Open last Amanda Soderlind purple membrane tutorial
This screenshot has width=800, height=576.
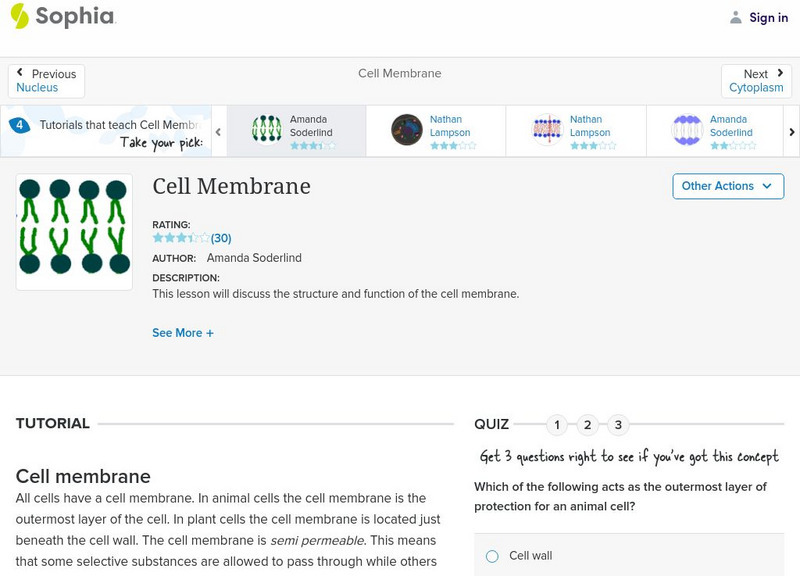point(687,130)
